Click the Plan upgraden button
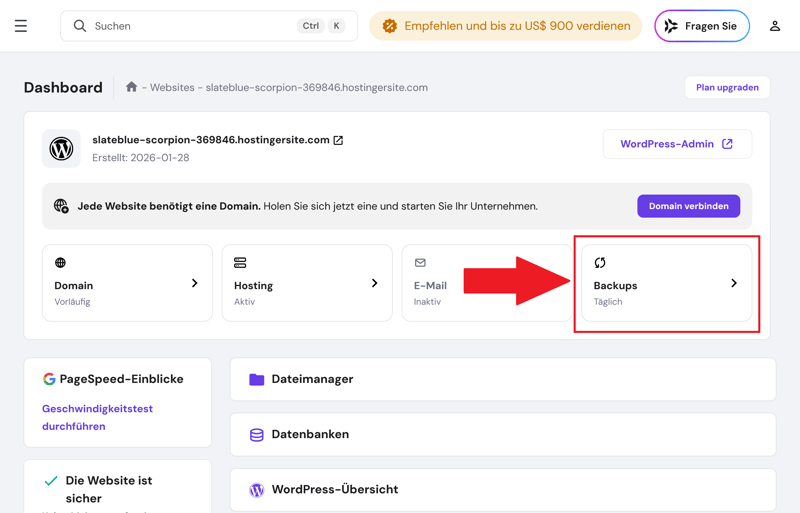The image size is (800, 513). [727, 87]
